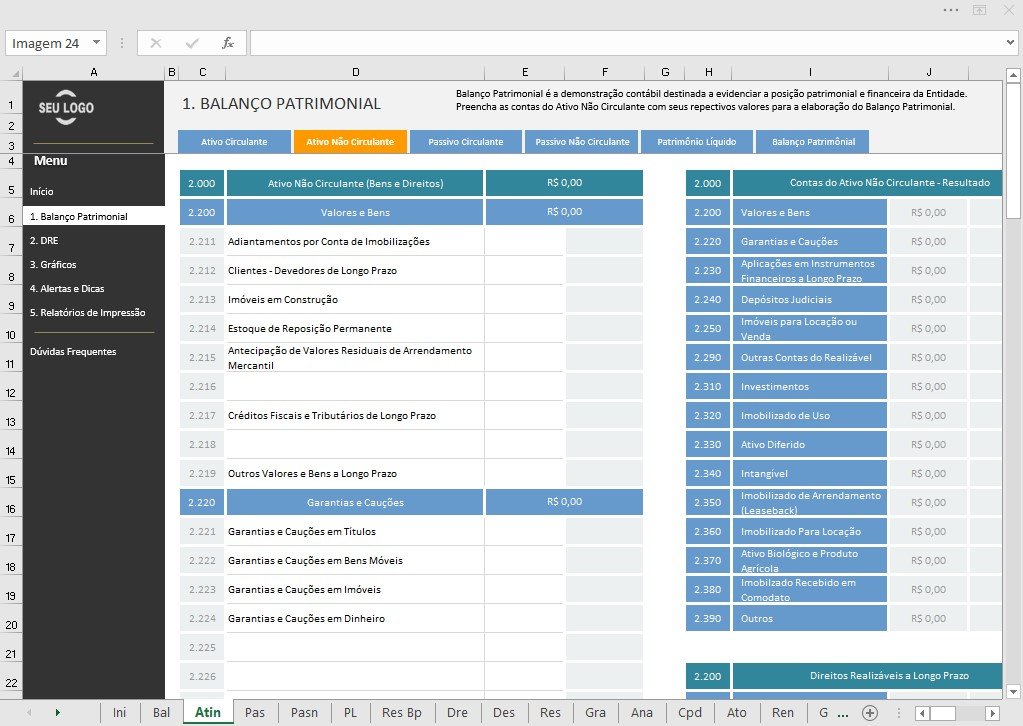This screenshot has width=1023, height=726.
Task: Click the Cancel X icon in formula bar
Action: tap(156, 43)
